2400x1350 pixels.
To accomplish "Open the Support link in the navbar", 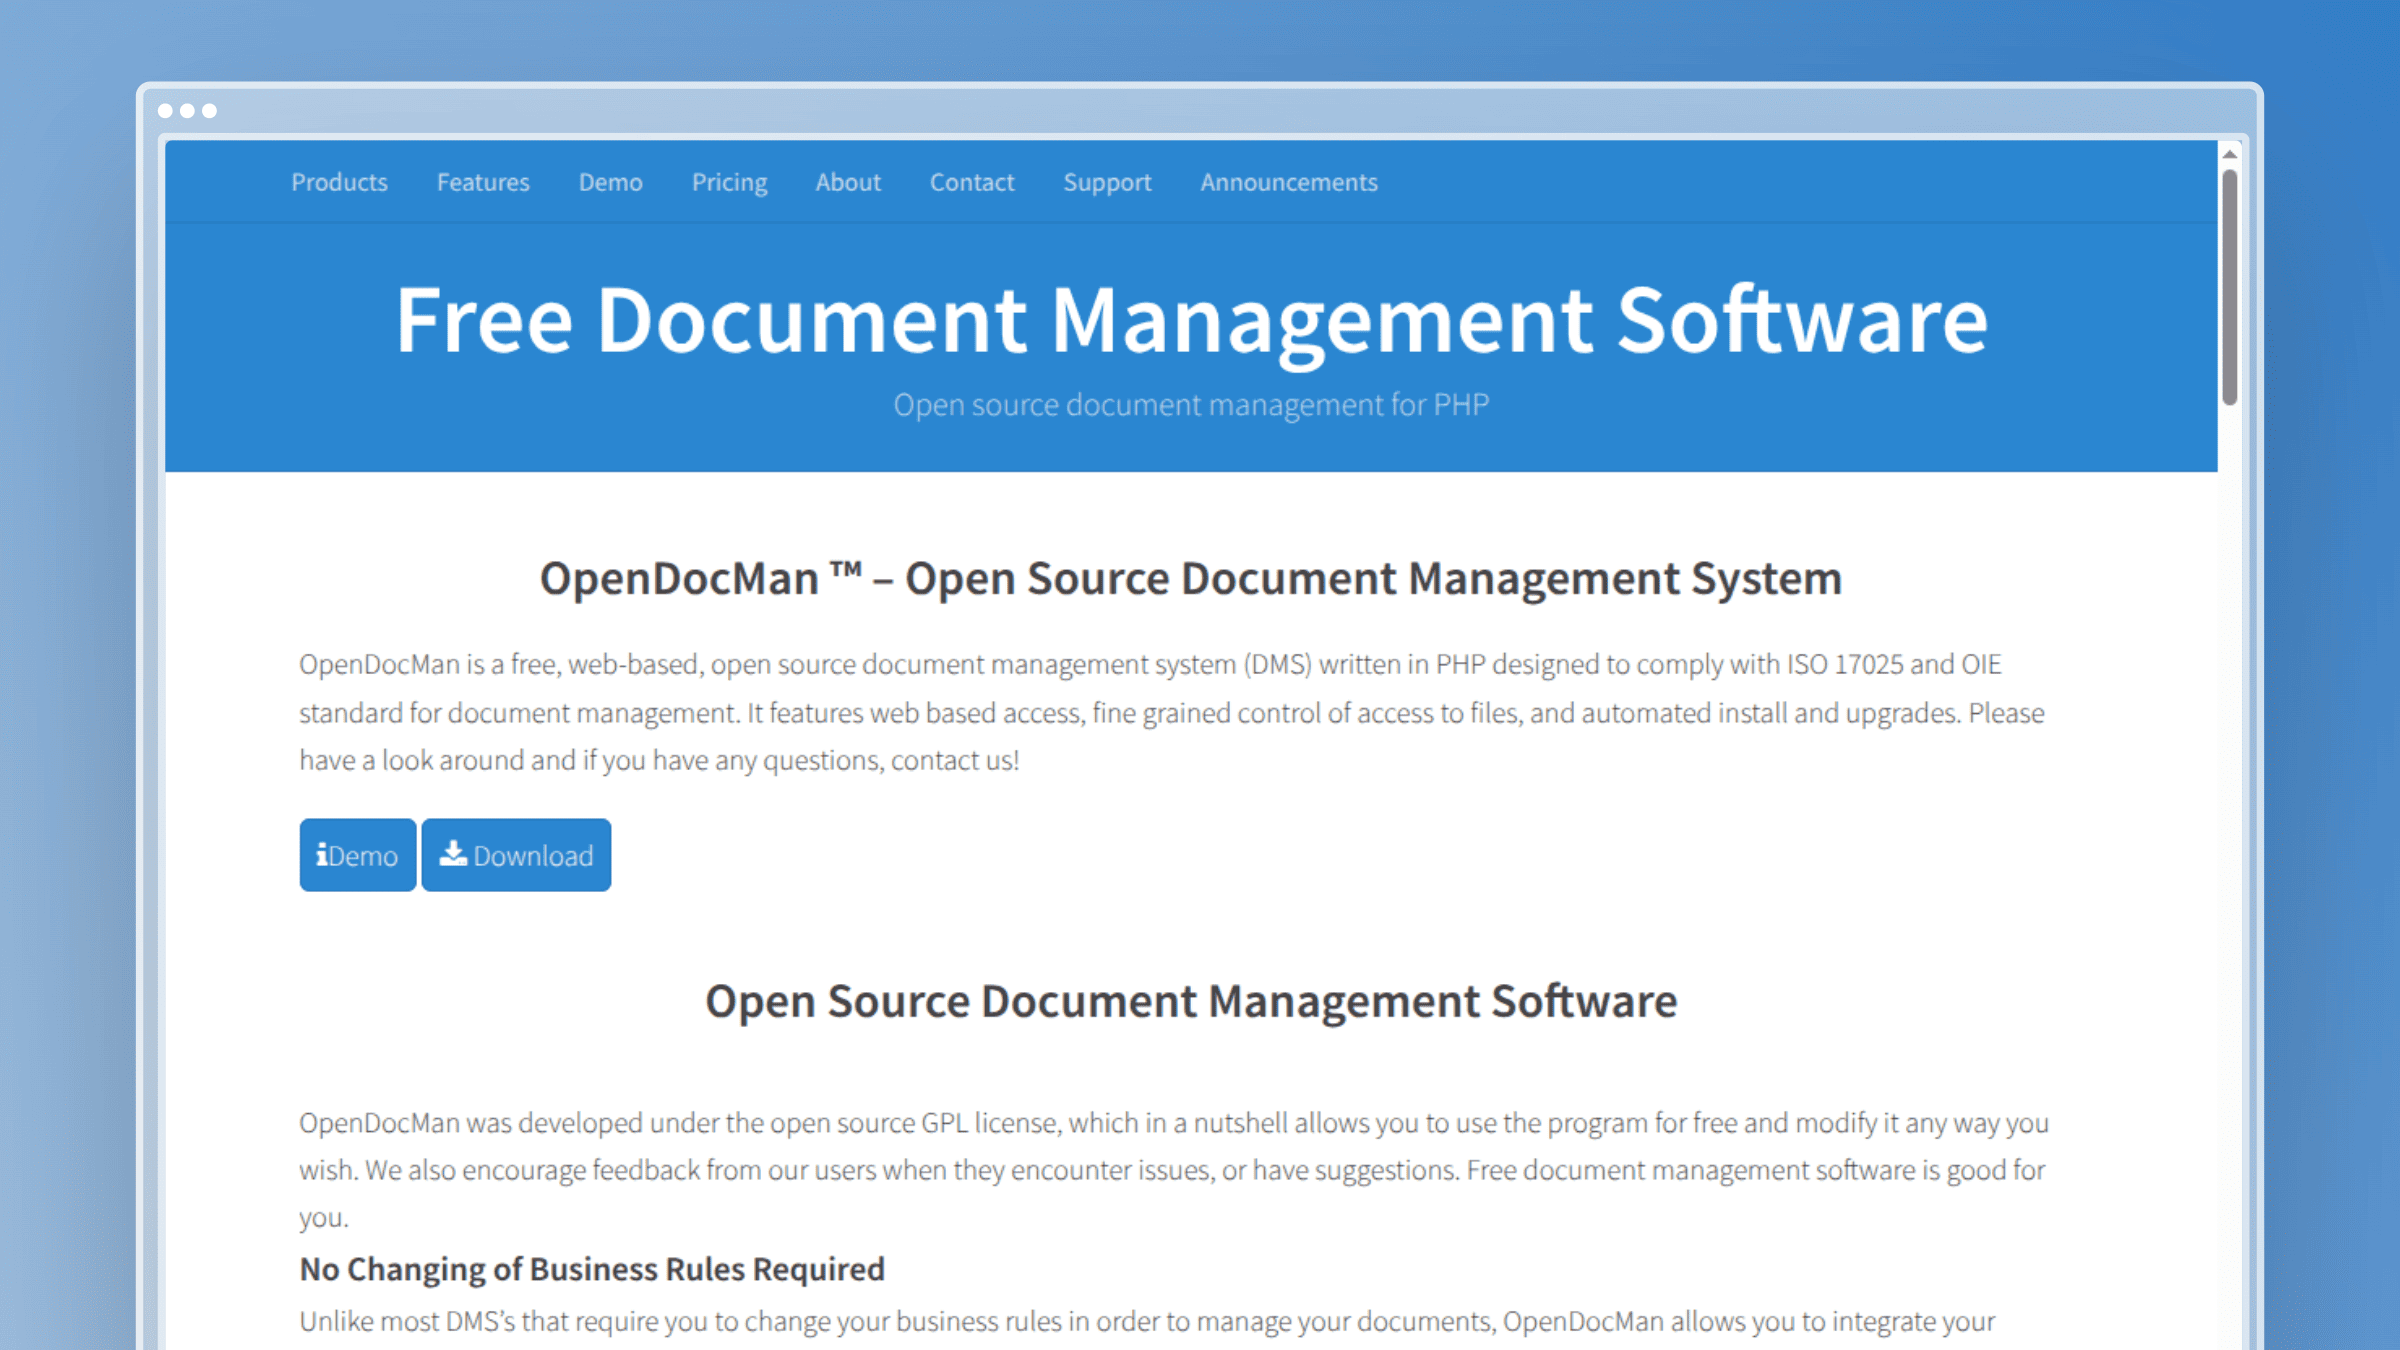I will pos(1107,183).
